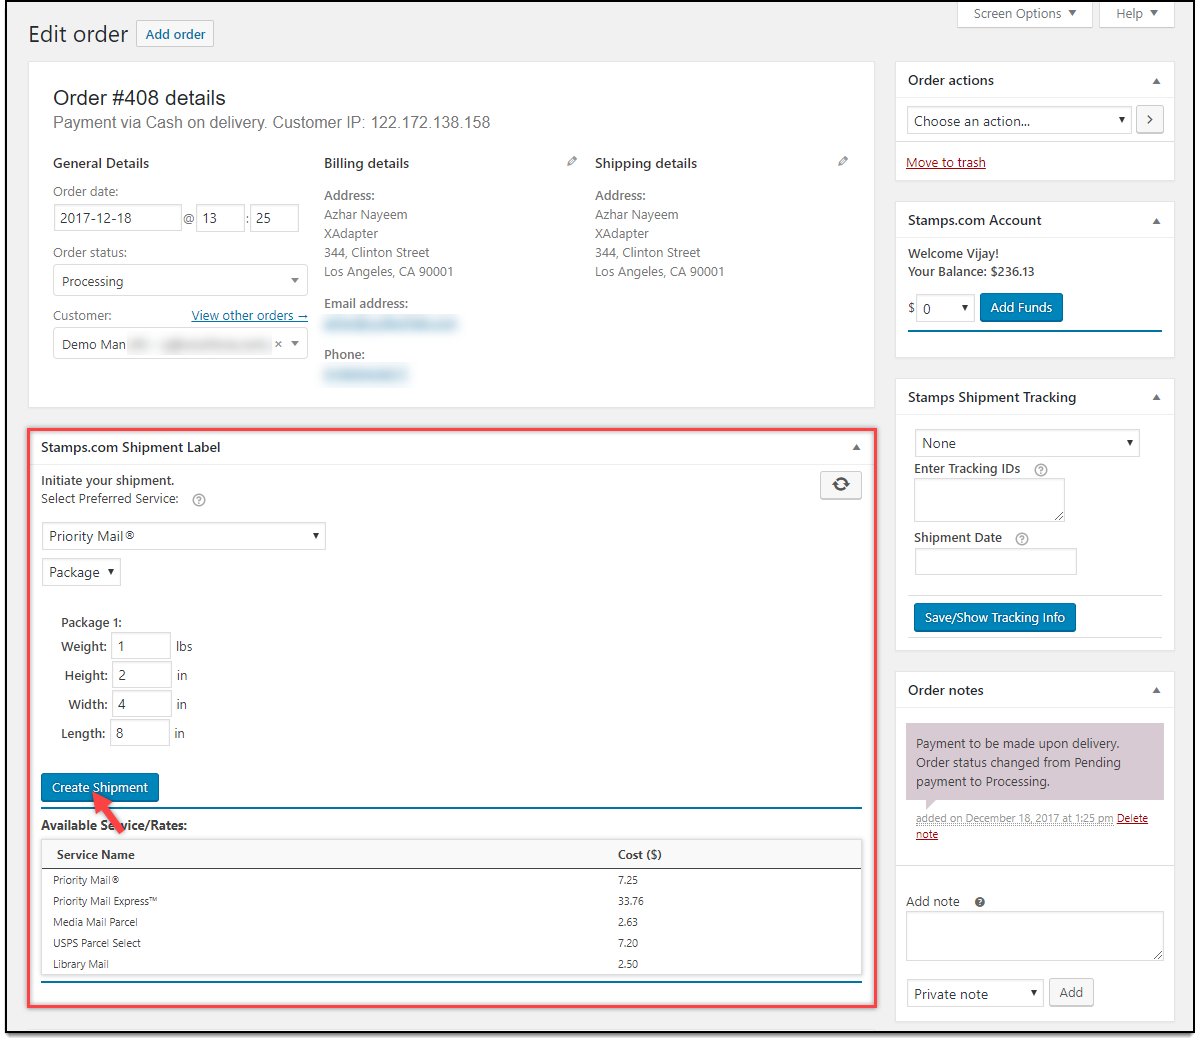
Task: Edit billing details pencil icon
Action: (572, 161)
